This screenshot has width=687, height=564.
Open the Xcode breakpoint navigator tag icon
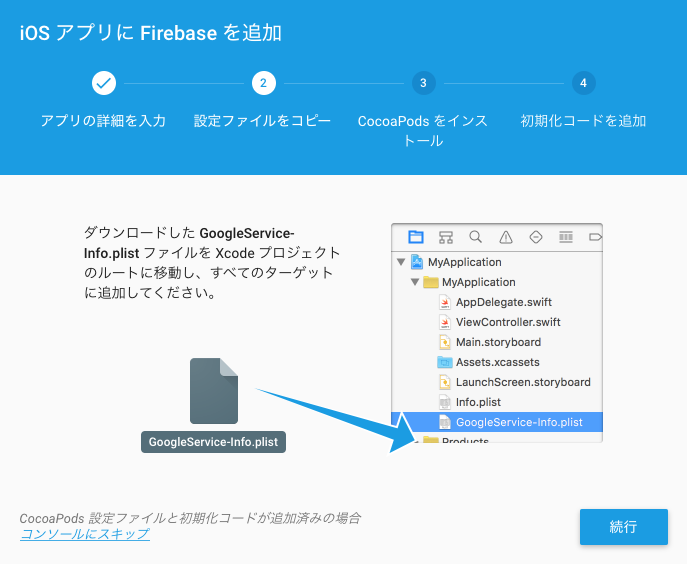595,237
